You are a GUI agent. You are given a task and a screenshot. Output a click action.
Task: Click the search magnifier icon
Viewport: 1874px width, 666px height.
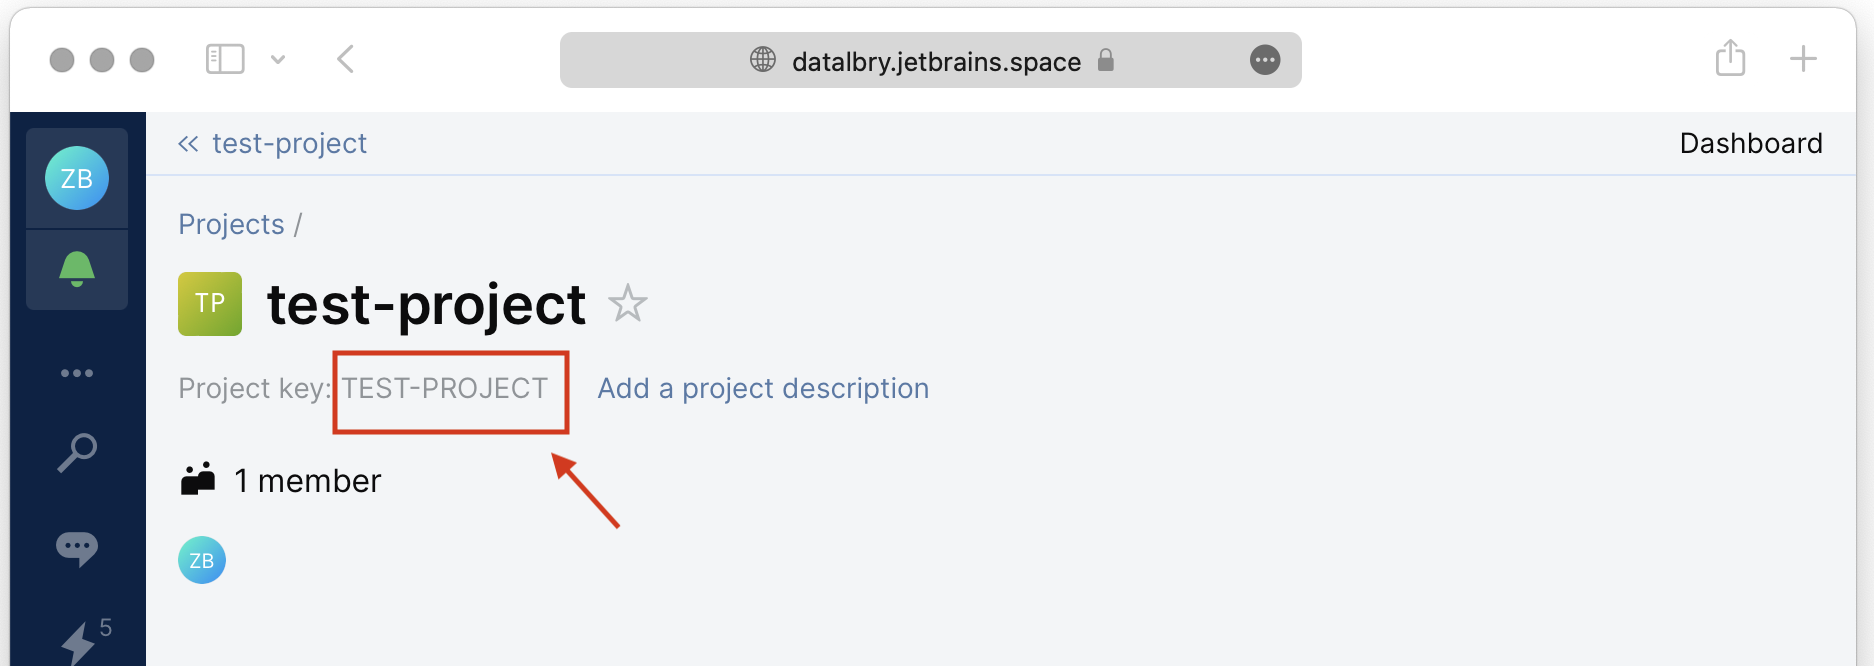coord(77,453)
